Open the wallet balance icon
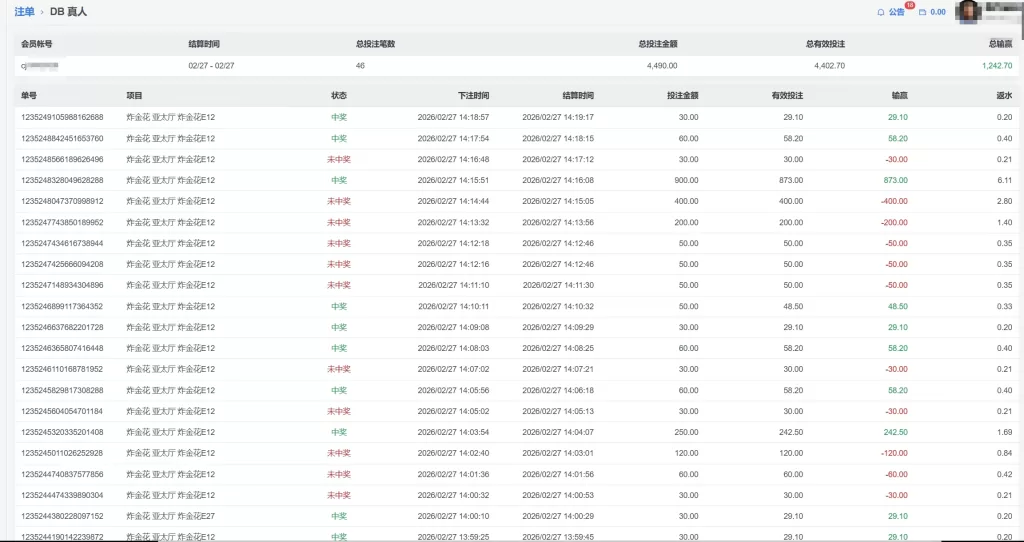The width and height of the screenshot is (1024, 542). pos(922,12)
